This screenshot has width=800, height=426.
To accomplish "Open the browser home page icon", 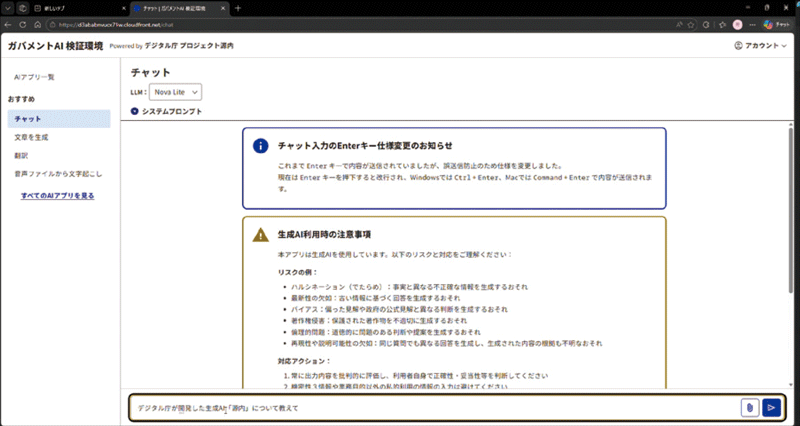I will point(37,24).
